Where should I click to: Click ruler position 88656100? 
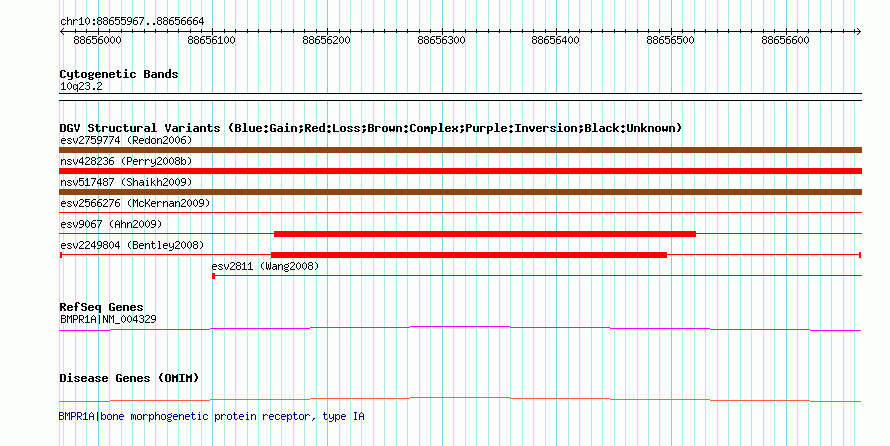point(211,40)
